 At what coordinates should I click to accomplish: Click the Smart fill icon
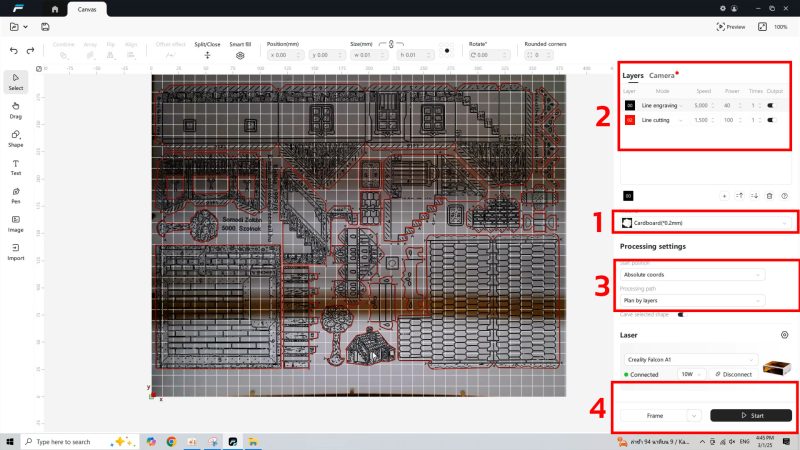(x=240, y=55)
